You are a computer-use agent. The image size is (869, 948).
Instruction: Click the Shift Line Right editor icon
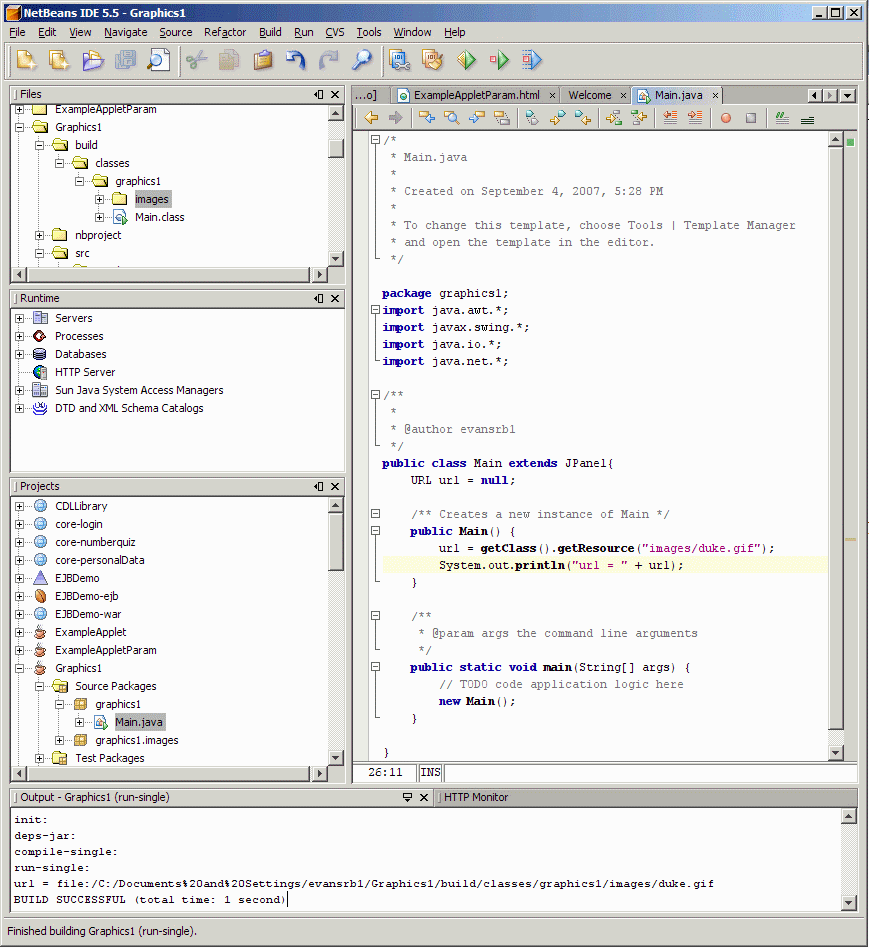(695, 118)
